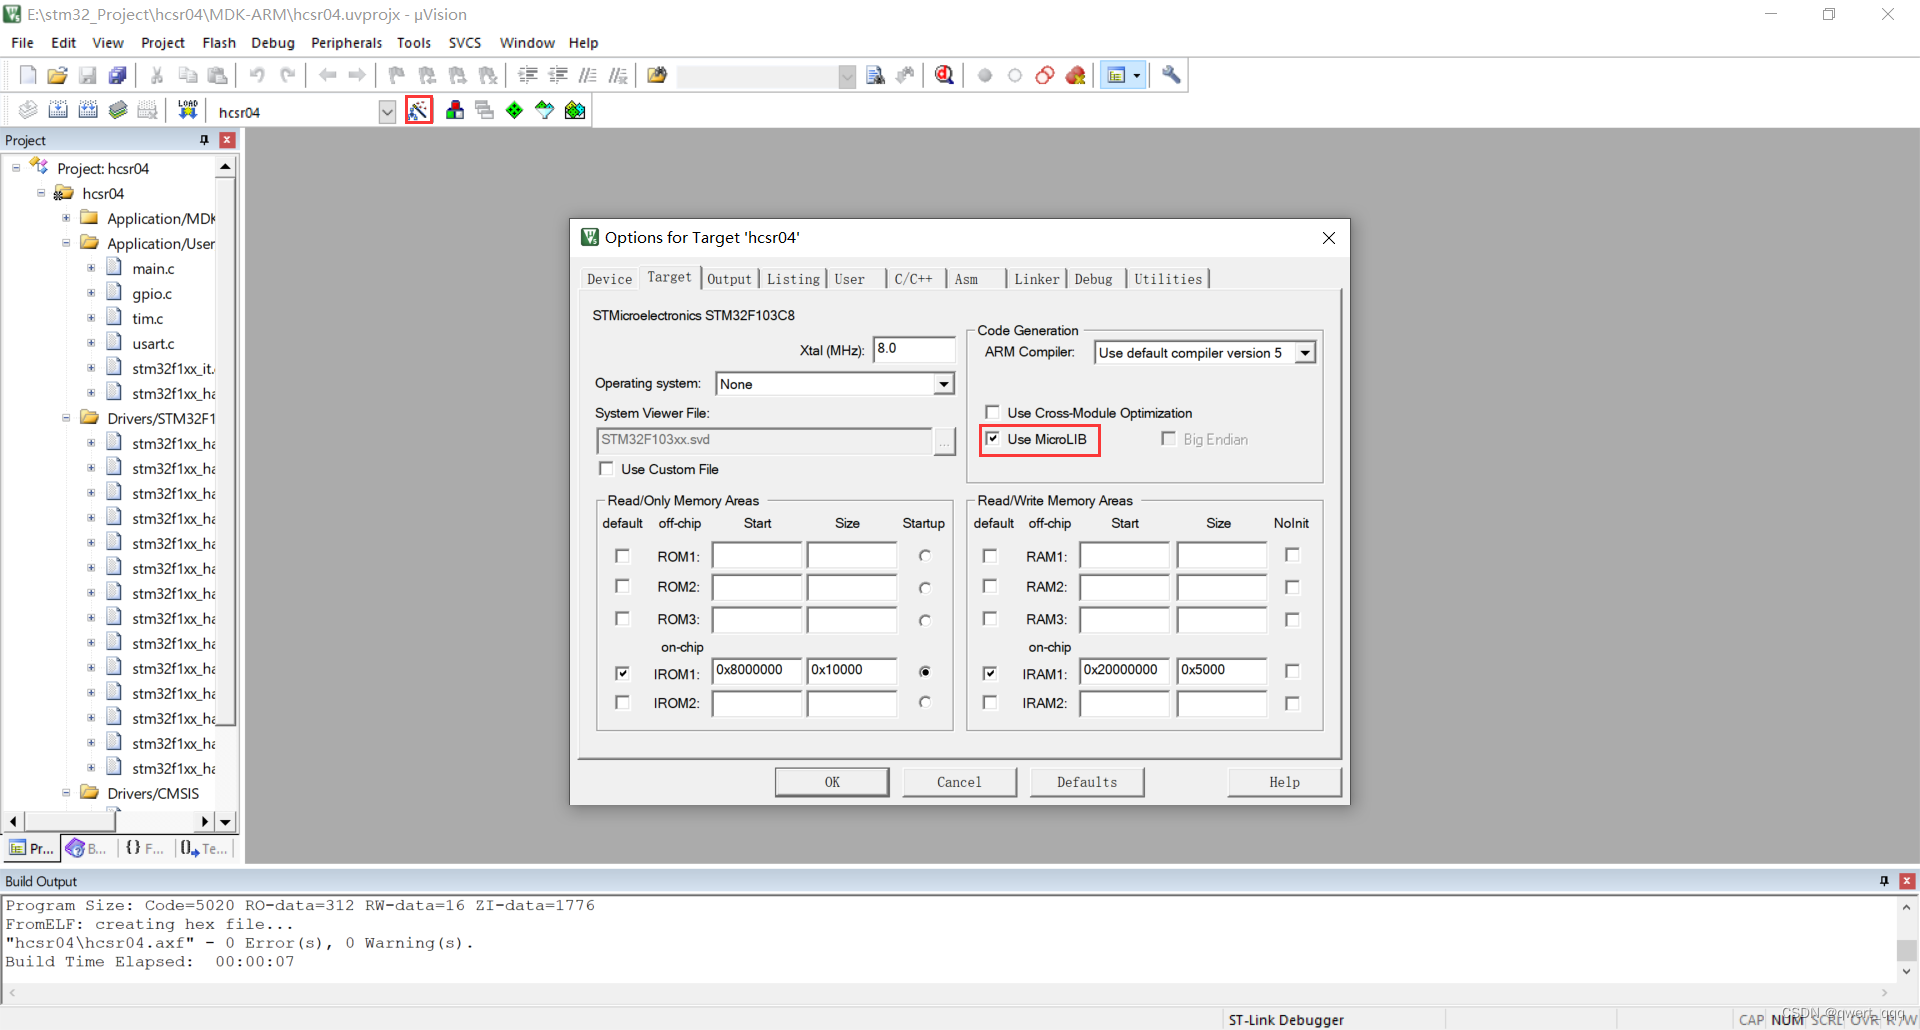Open Options for Target wand icon
Screen dimensions: 1920x1030
click(419, 110)
